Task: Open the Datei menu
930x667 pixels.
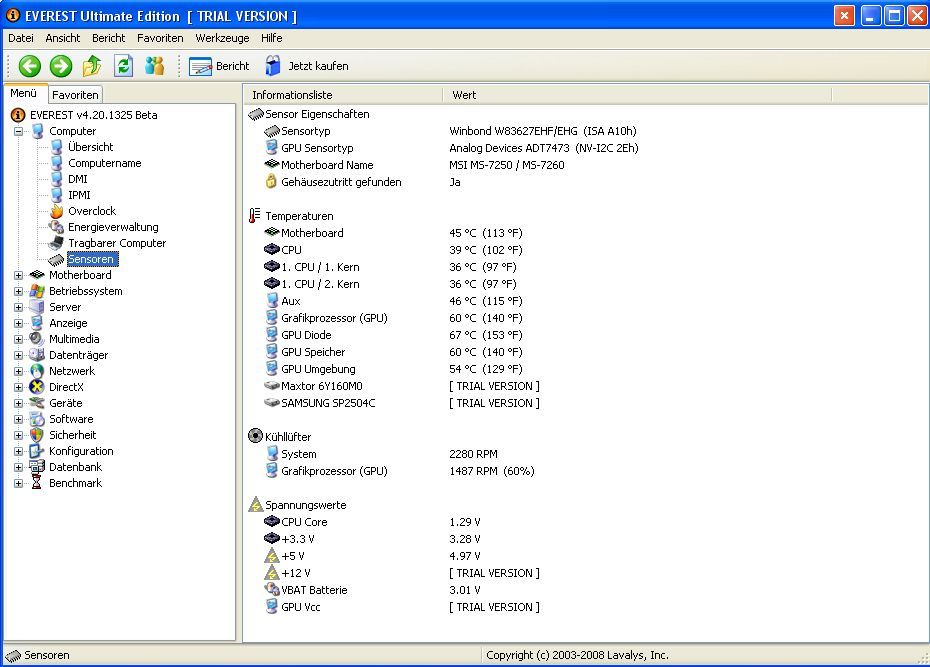Action: pyautogui.click(x=21, y=38)
